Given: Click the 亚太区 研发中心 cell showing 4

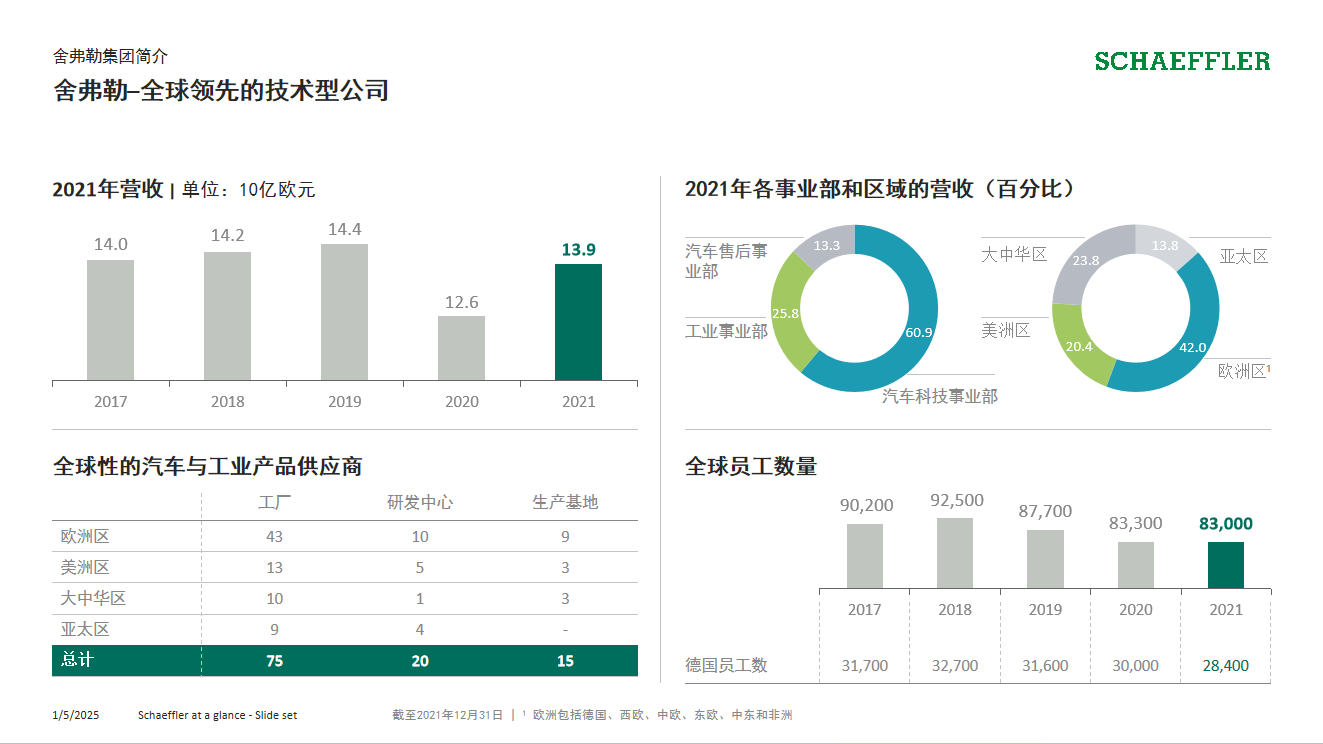Looking at the screenshot, I should 420,630.
